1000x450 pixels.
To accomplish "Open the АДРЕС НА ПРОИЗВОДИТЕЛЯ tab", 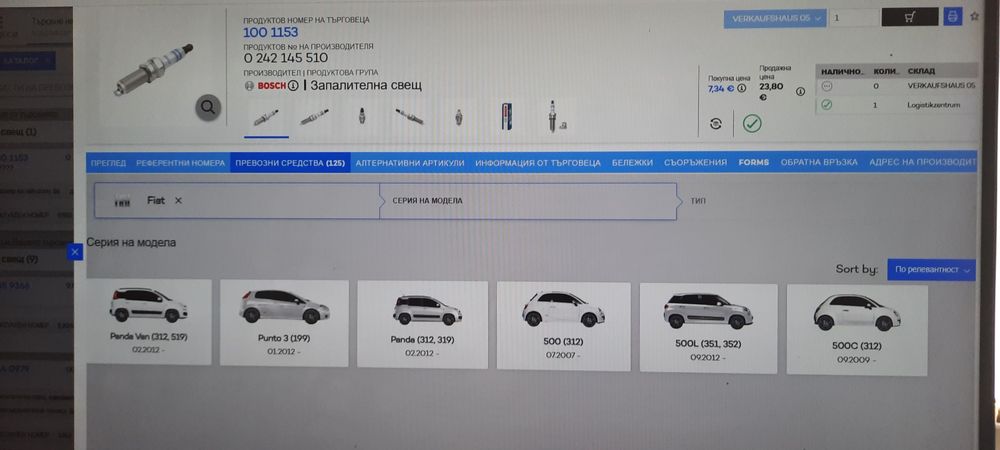I will (922, 163).
